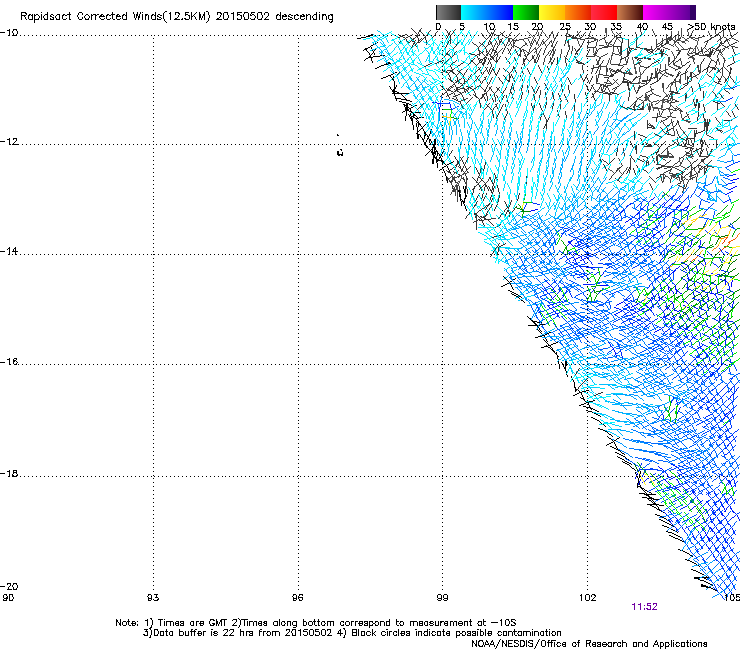740x650 pixels.
Task: Click the yellow 20-25 knots color swatch
Action: pos(552,12)
